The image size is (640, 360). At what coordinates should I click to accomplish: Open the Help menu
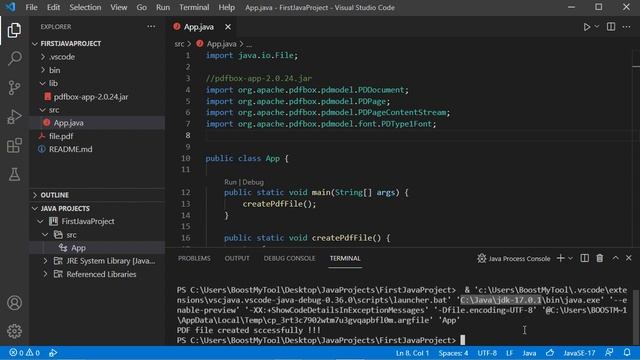tap(226, 7)
